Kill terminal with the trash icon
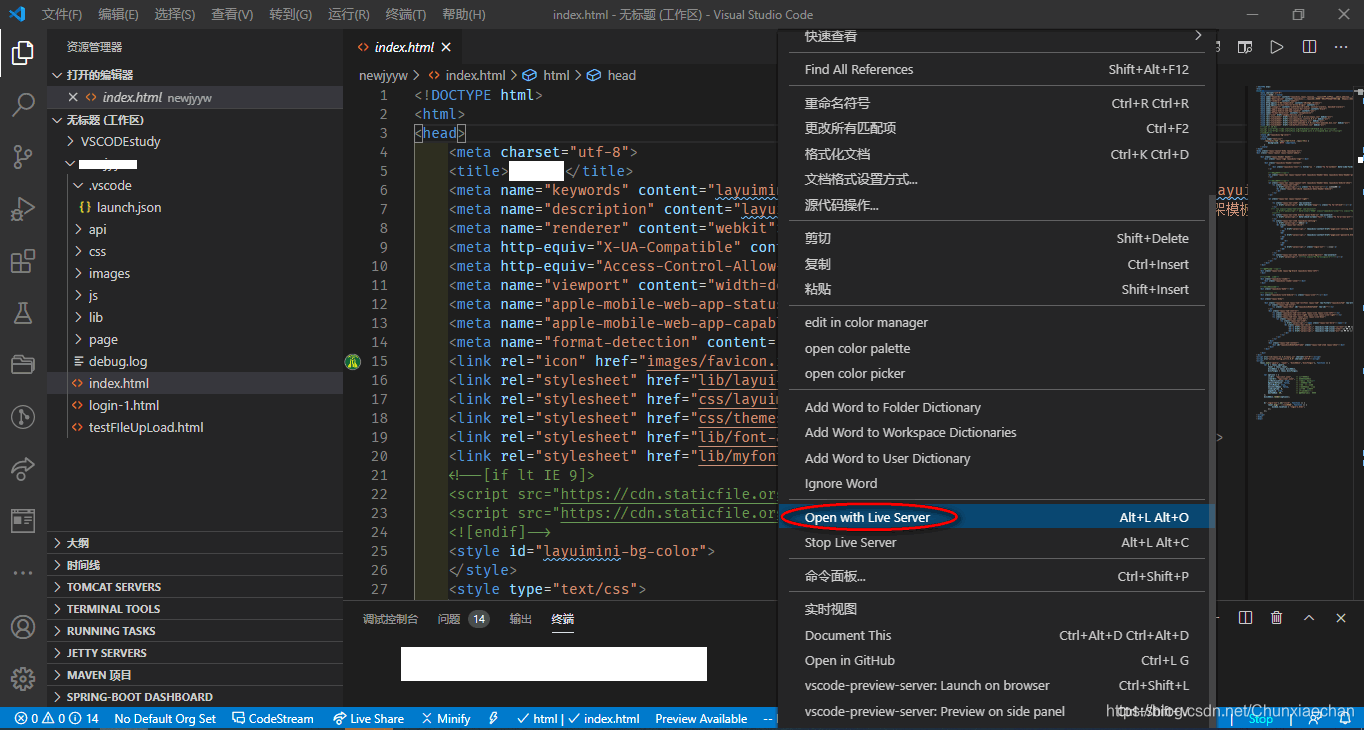The image size is (1364, 730). point(1277,618)
